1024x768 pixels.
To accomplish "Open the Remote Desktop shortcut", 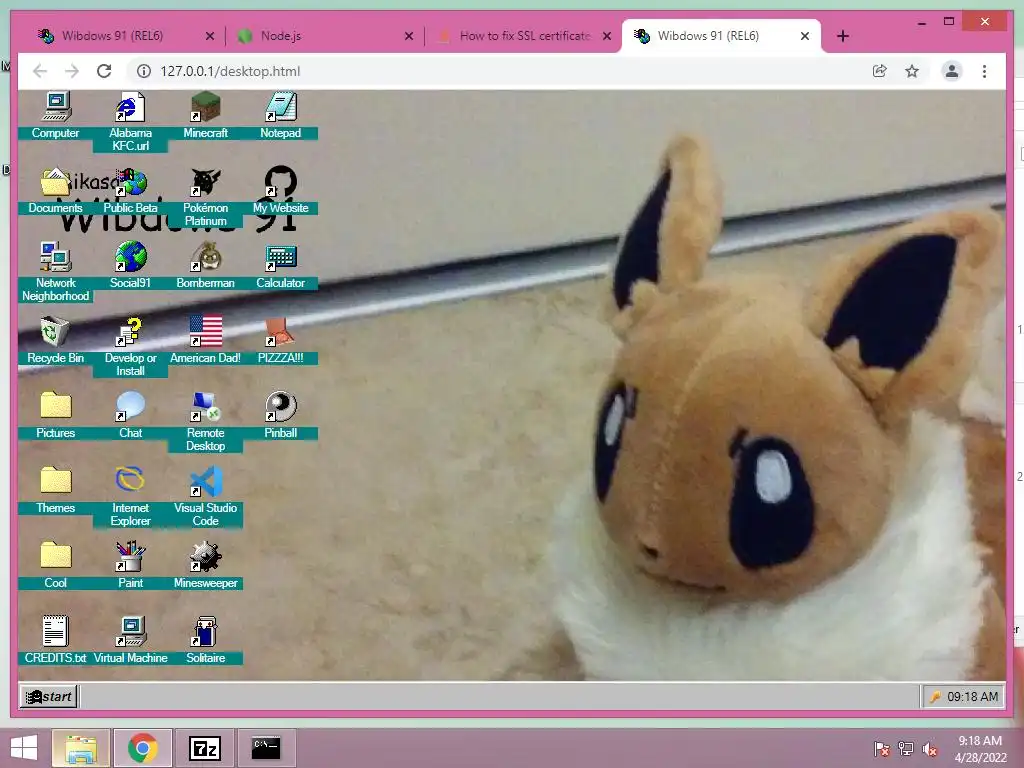I will pyautogui.click(x=206, y=422).
